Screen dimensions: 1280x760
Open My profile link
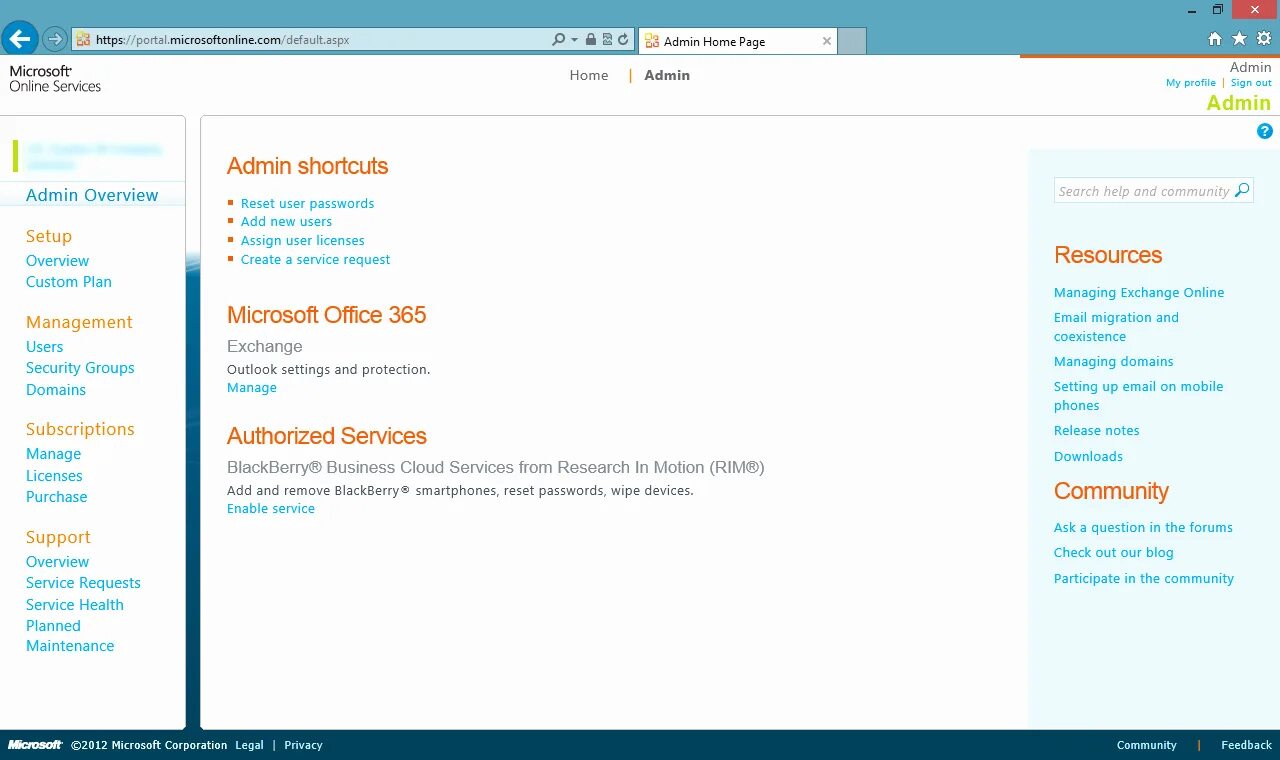click(1191, 83)
